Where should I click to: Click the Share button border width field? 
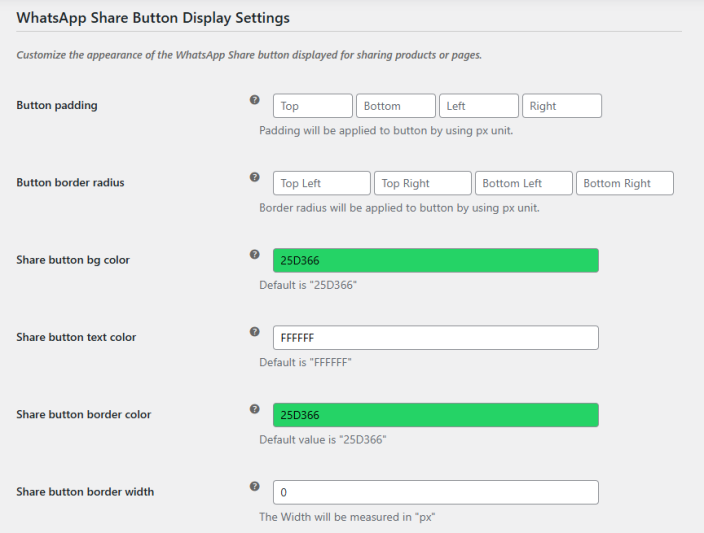click(x=436, y=492)
